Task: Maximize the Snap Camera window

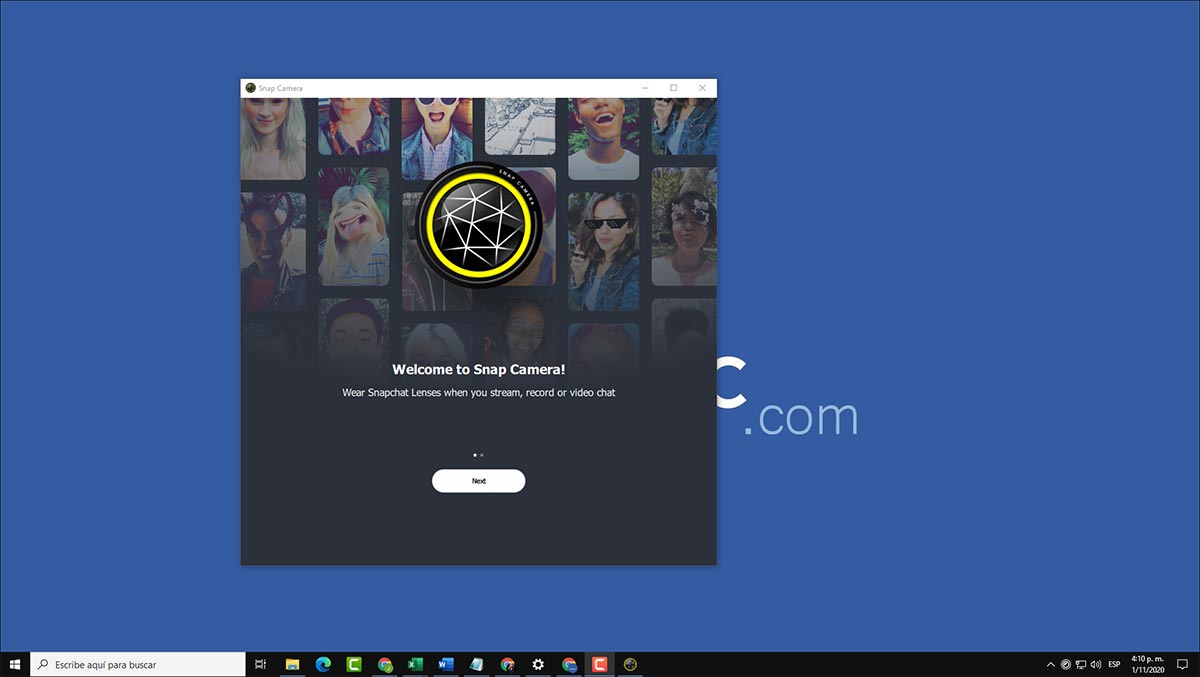Action: tap(673, 88)
